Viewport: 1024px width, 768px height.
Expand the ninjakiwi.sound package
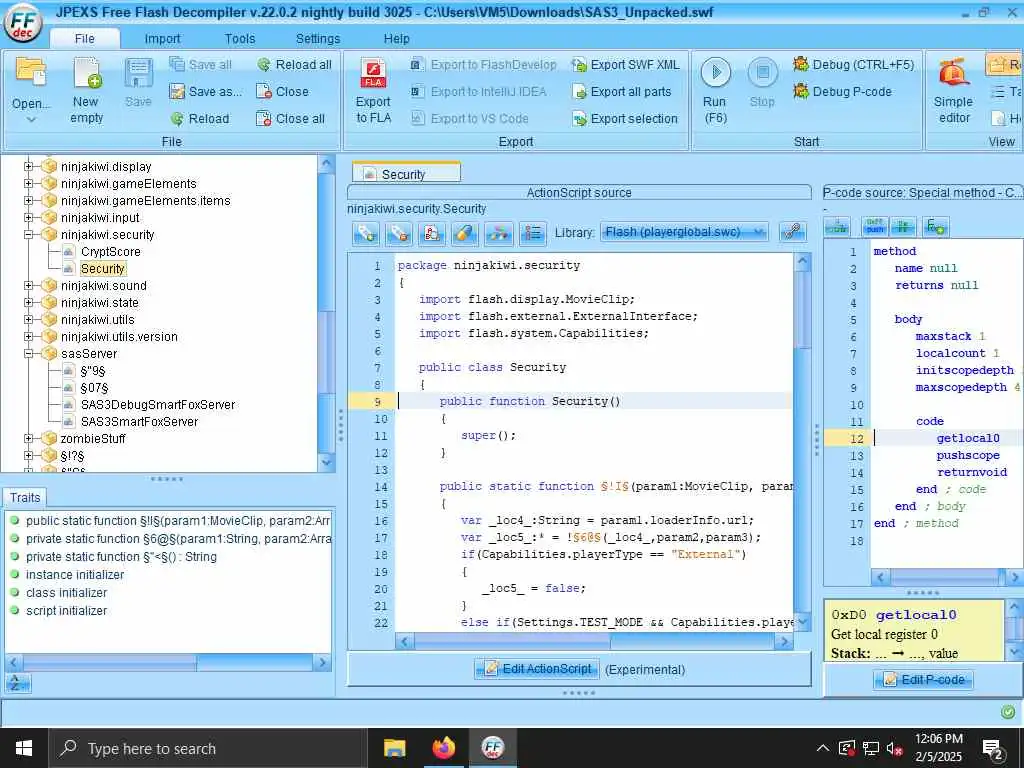(28, 285)
